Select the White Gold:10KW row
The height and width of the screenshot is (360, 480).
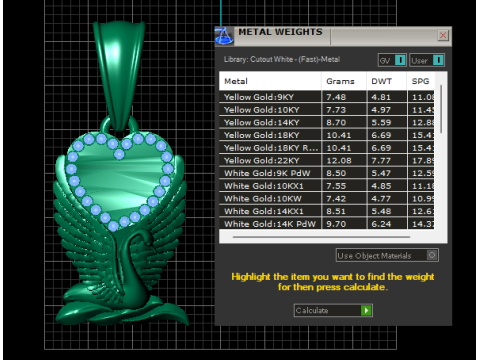[x=327, y=198]
